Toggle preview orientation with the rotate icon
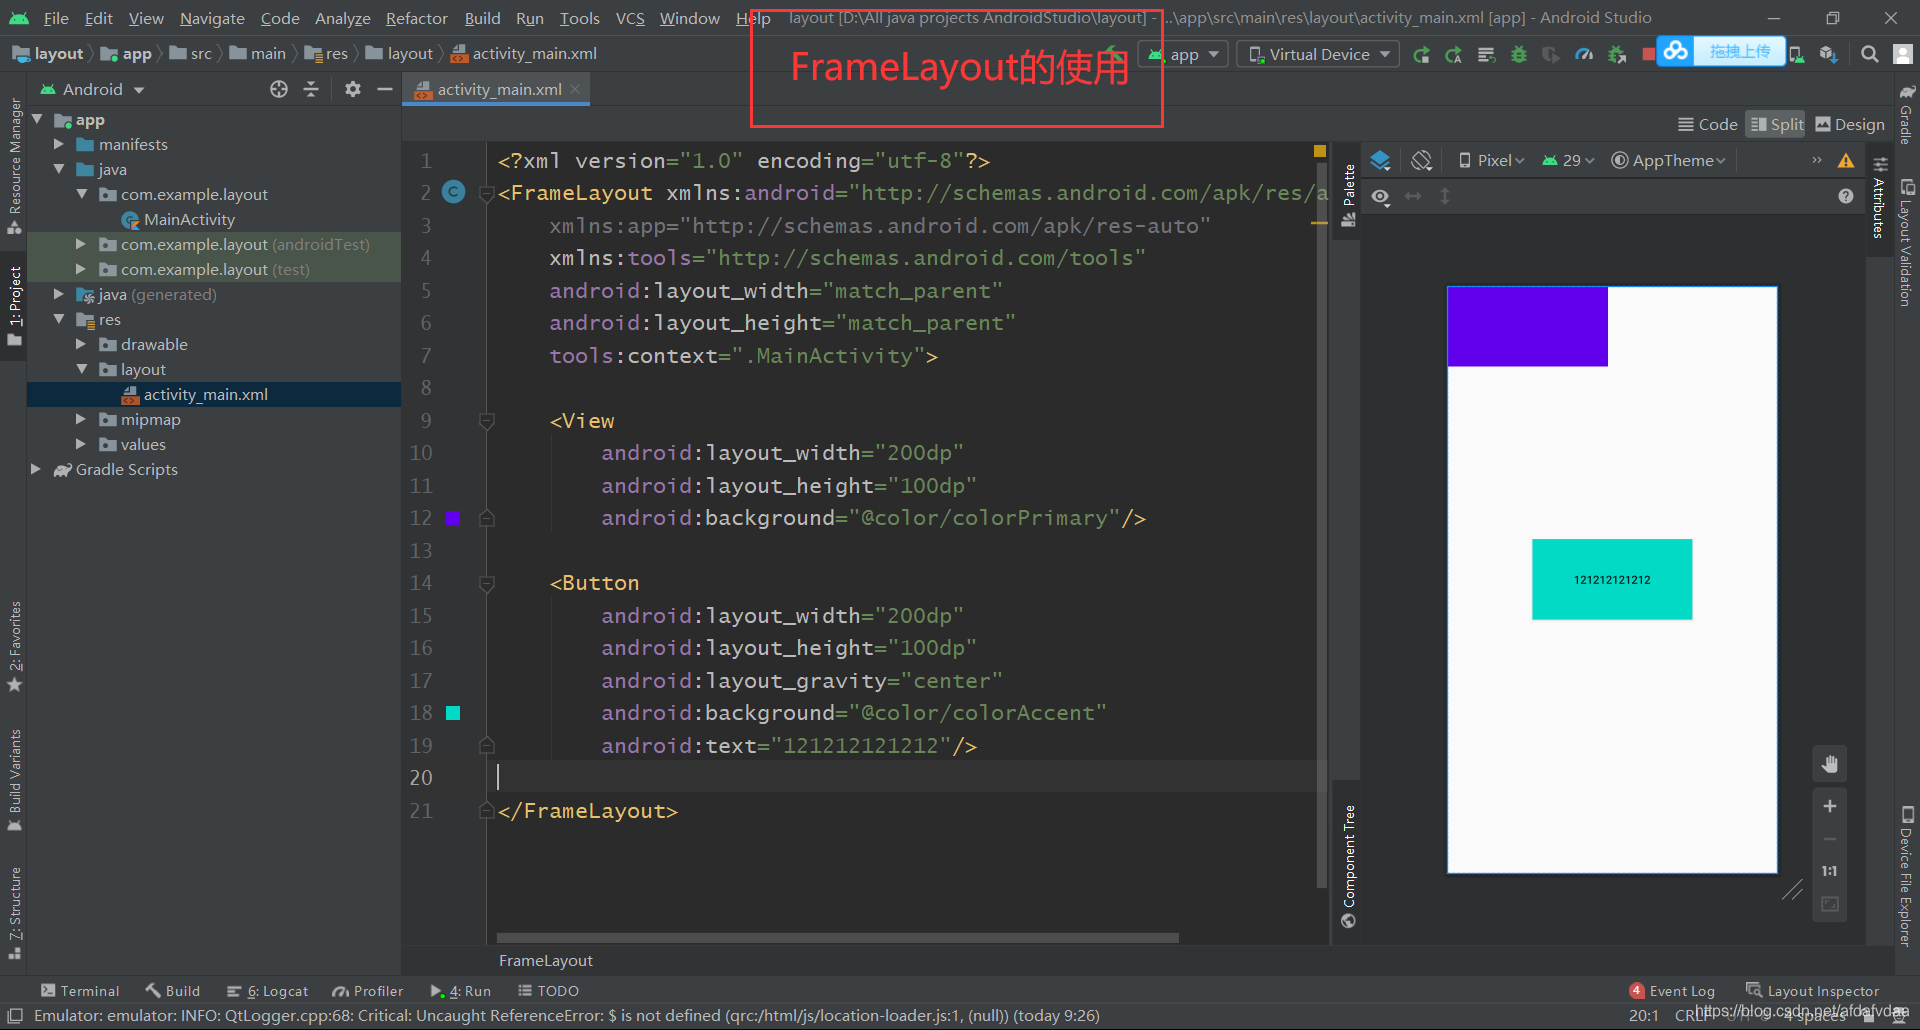The width and height of the screenshot is (1920, 1030). 1421,160
